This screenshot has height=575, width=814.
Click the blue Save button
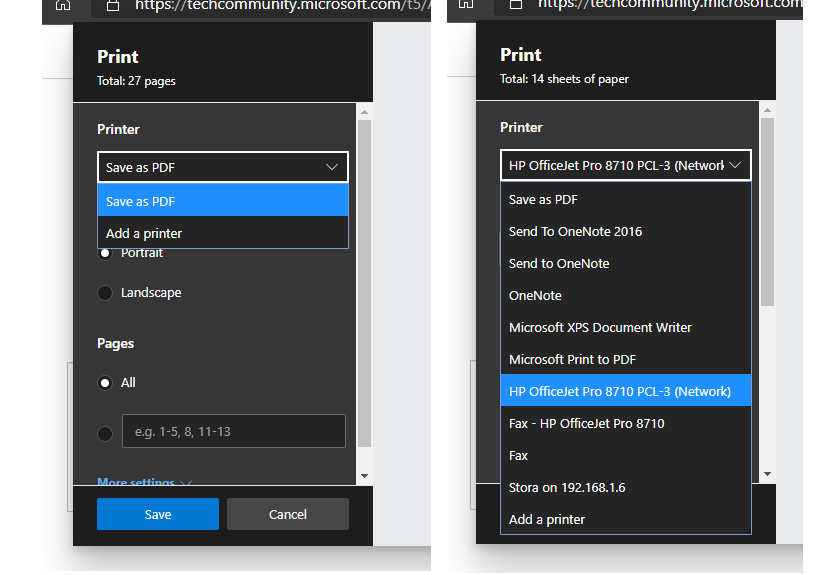click(x=158, y=514)
